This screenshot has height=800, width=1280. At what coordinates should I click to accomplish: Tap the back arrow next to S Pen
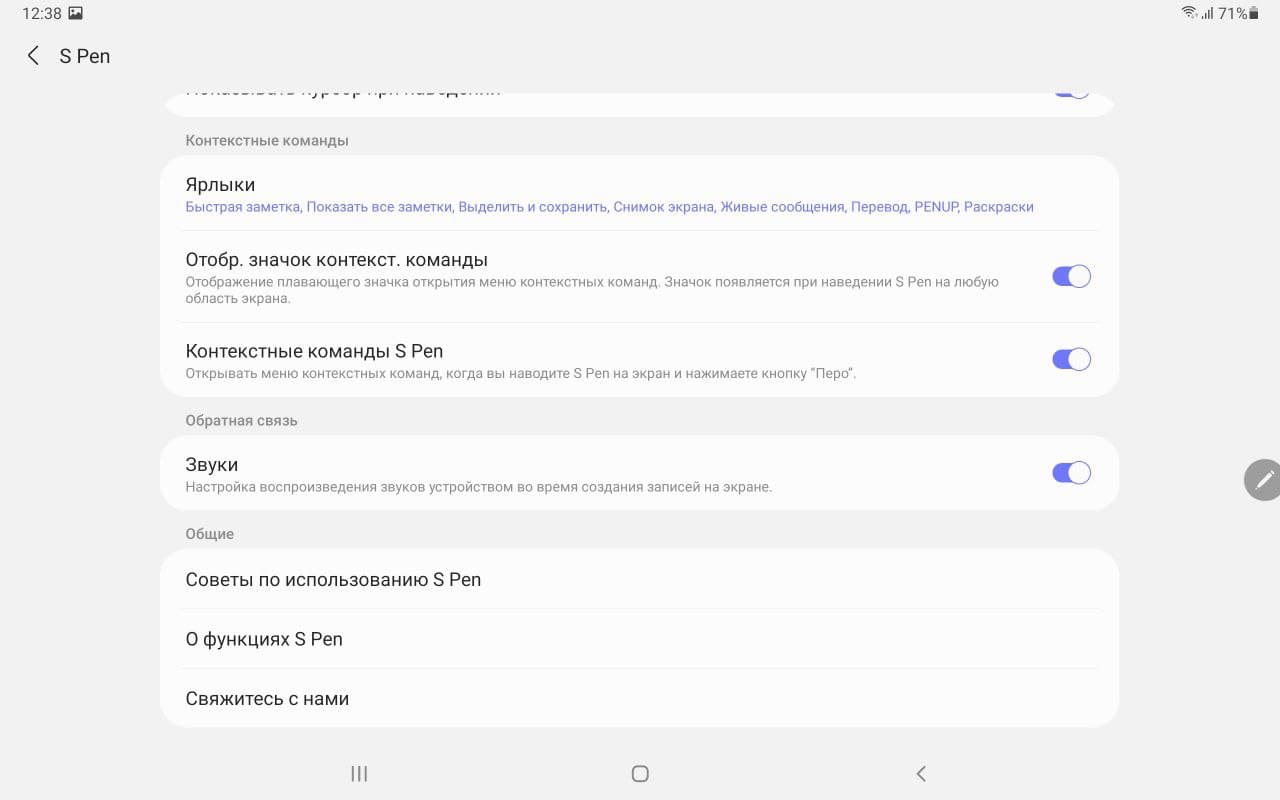33,56
